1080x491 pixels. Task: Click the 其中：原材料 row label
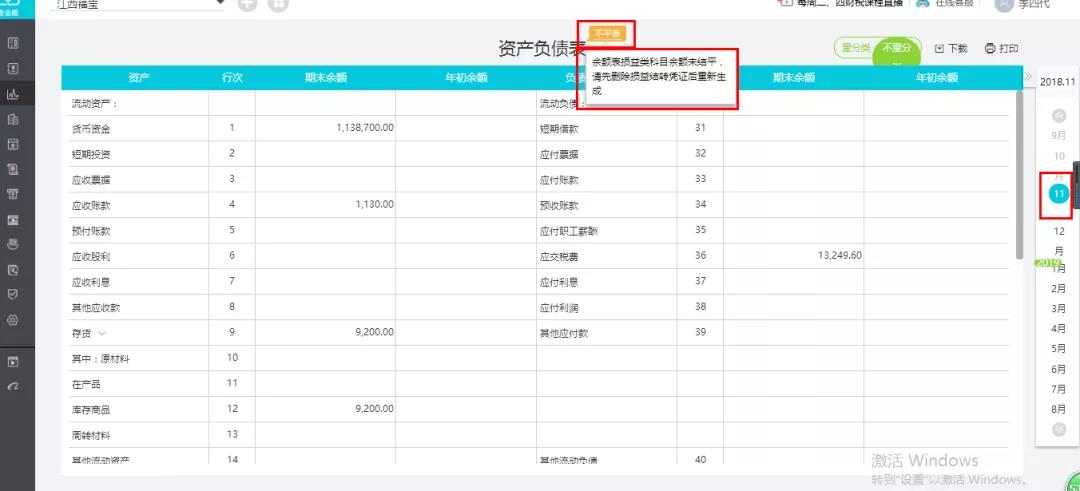[x=101, y=359]
